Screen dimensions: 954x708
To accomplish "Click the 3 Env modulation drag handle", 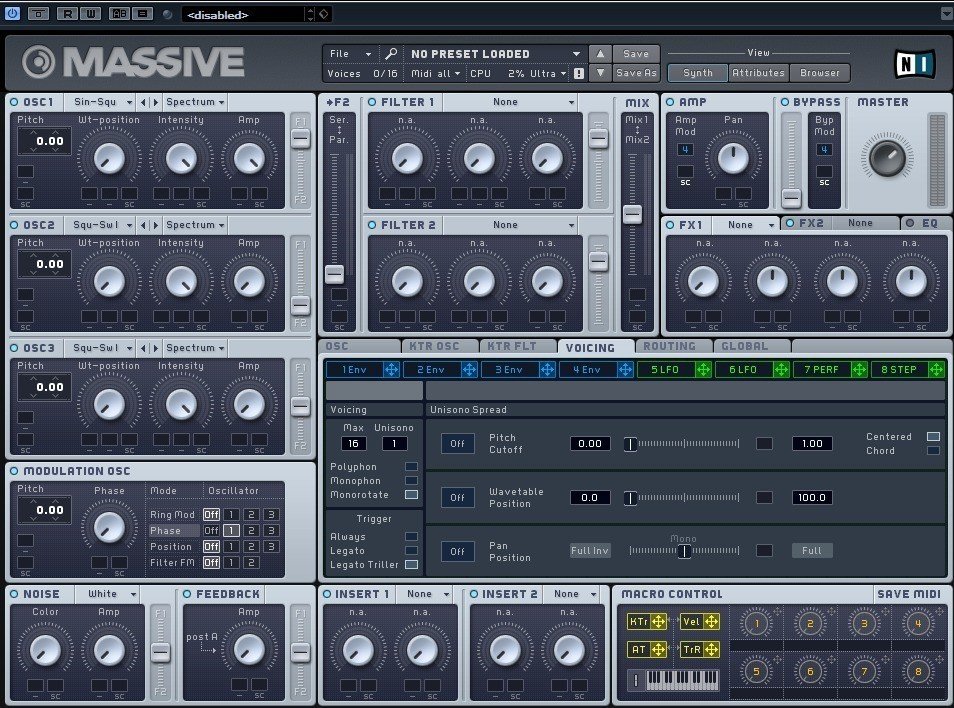I will click(547, 369).
